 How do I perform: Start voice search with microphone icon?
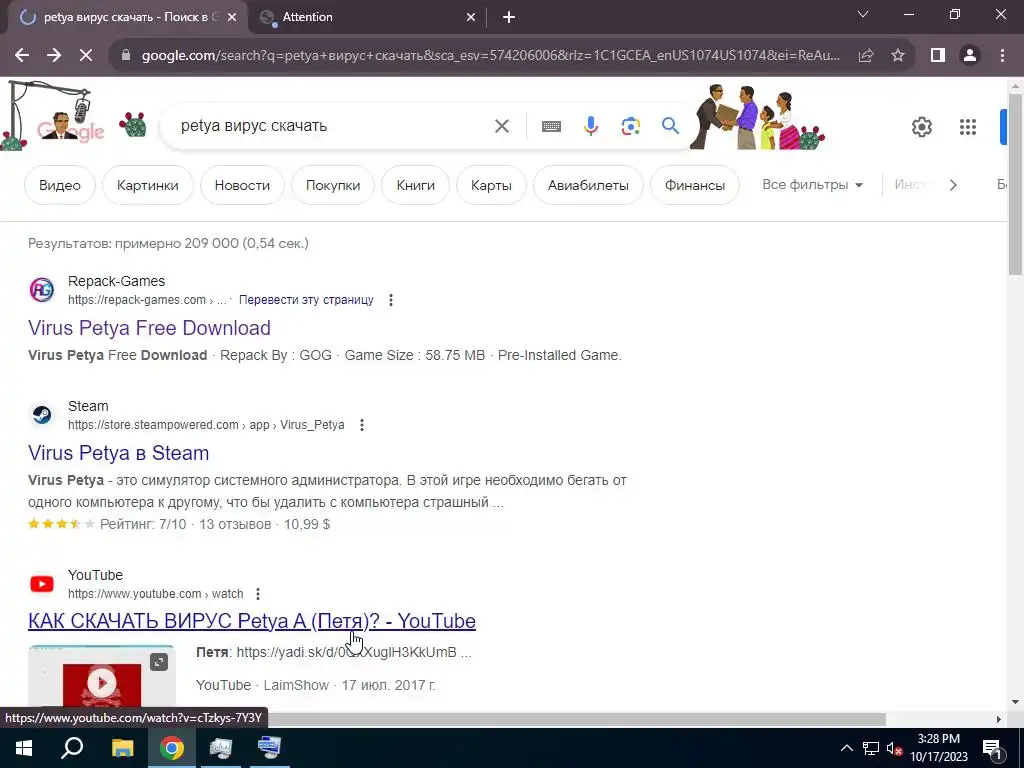(590, 126)
